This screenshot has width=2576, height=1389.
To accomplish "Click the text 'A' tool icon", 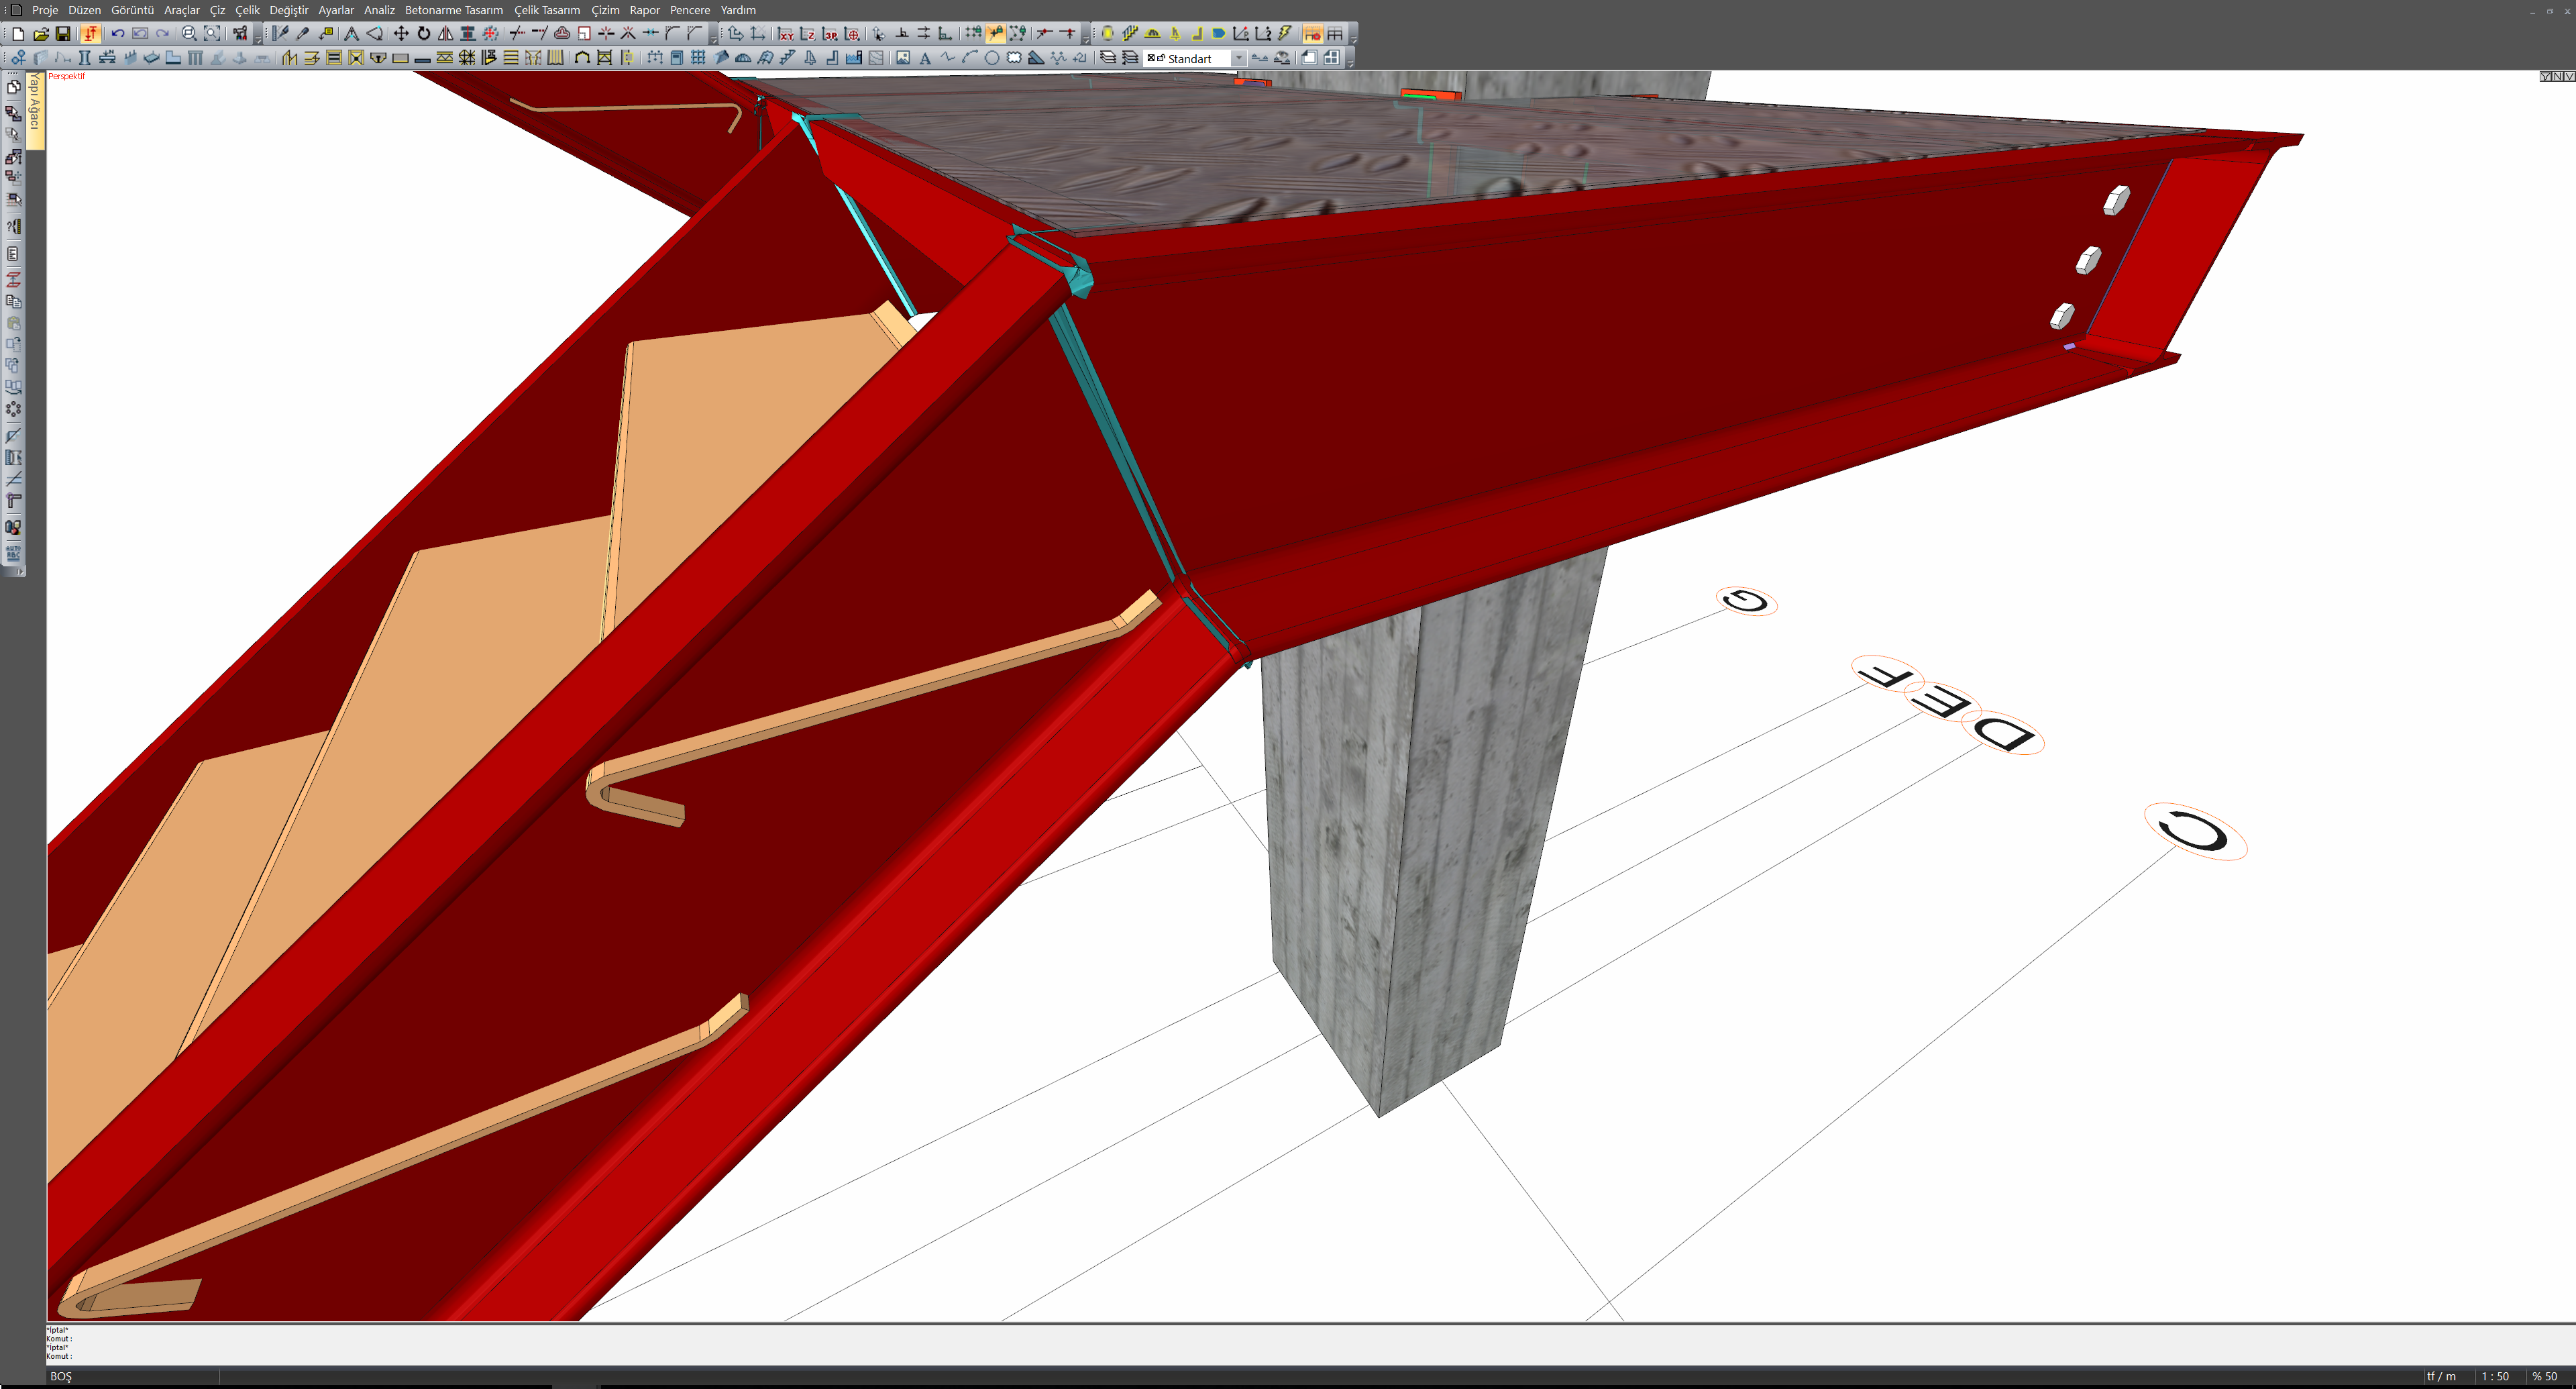I will pyautogui.click(x=925, y=58).
